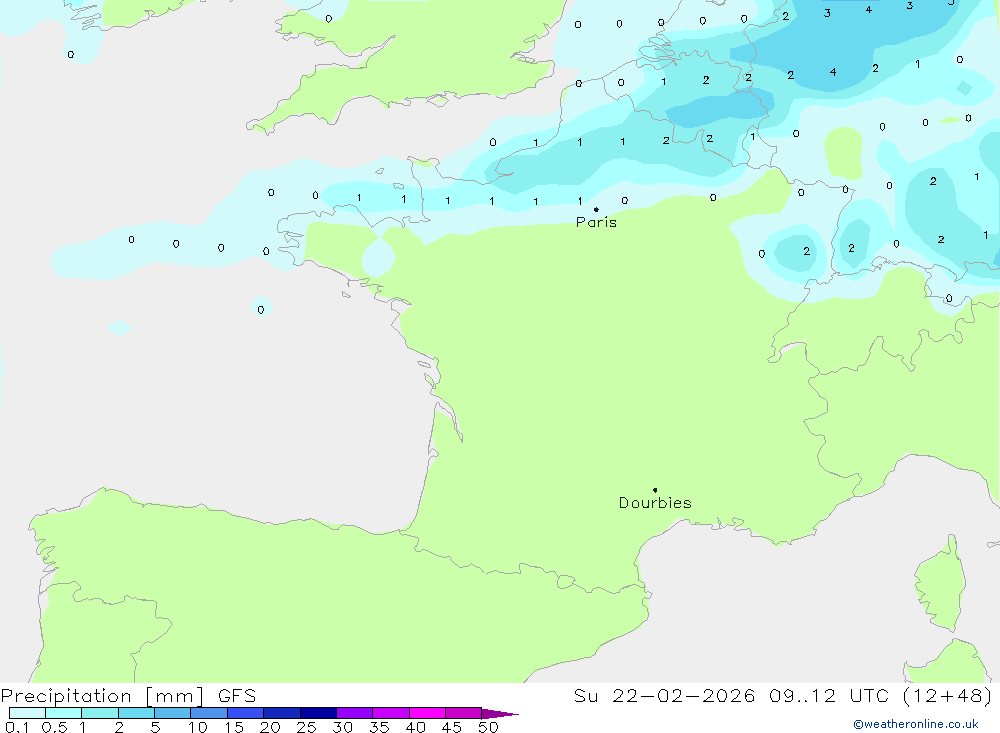Click the '10' legend scale value
The image size is (1000, 733).
[198, 727]
